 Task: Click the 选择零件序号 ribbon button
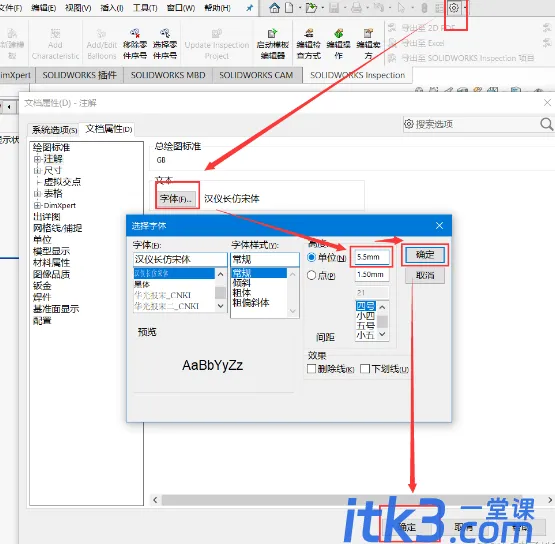(165, 44)
